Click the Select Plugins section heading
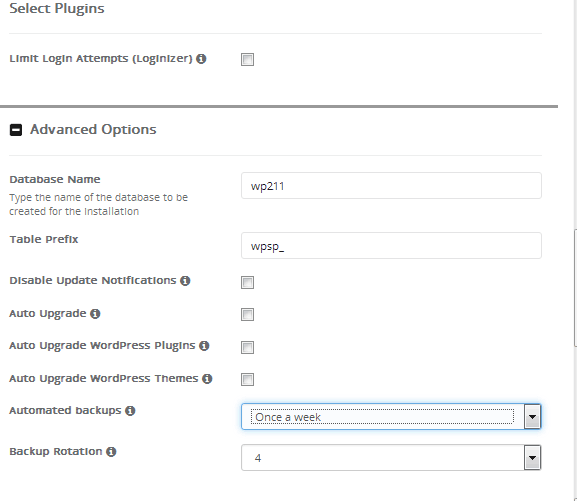 [57, 8]
